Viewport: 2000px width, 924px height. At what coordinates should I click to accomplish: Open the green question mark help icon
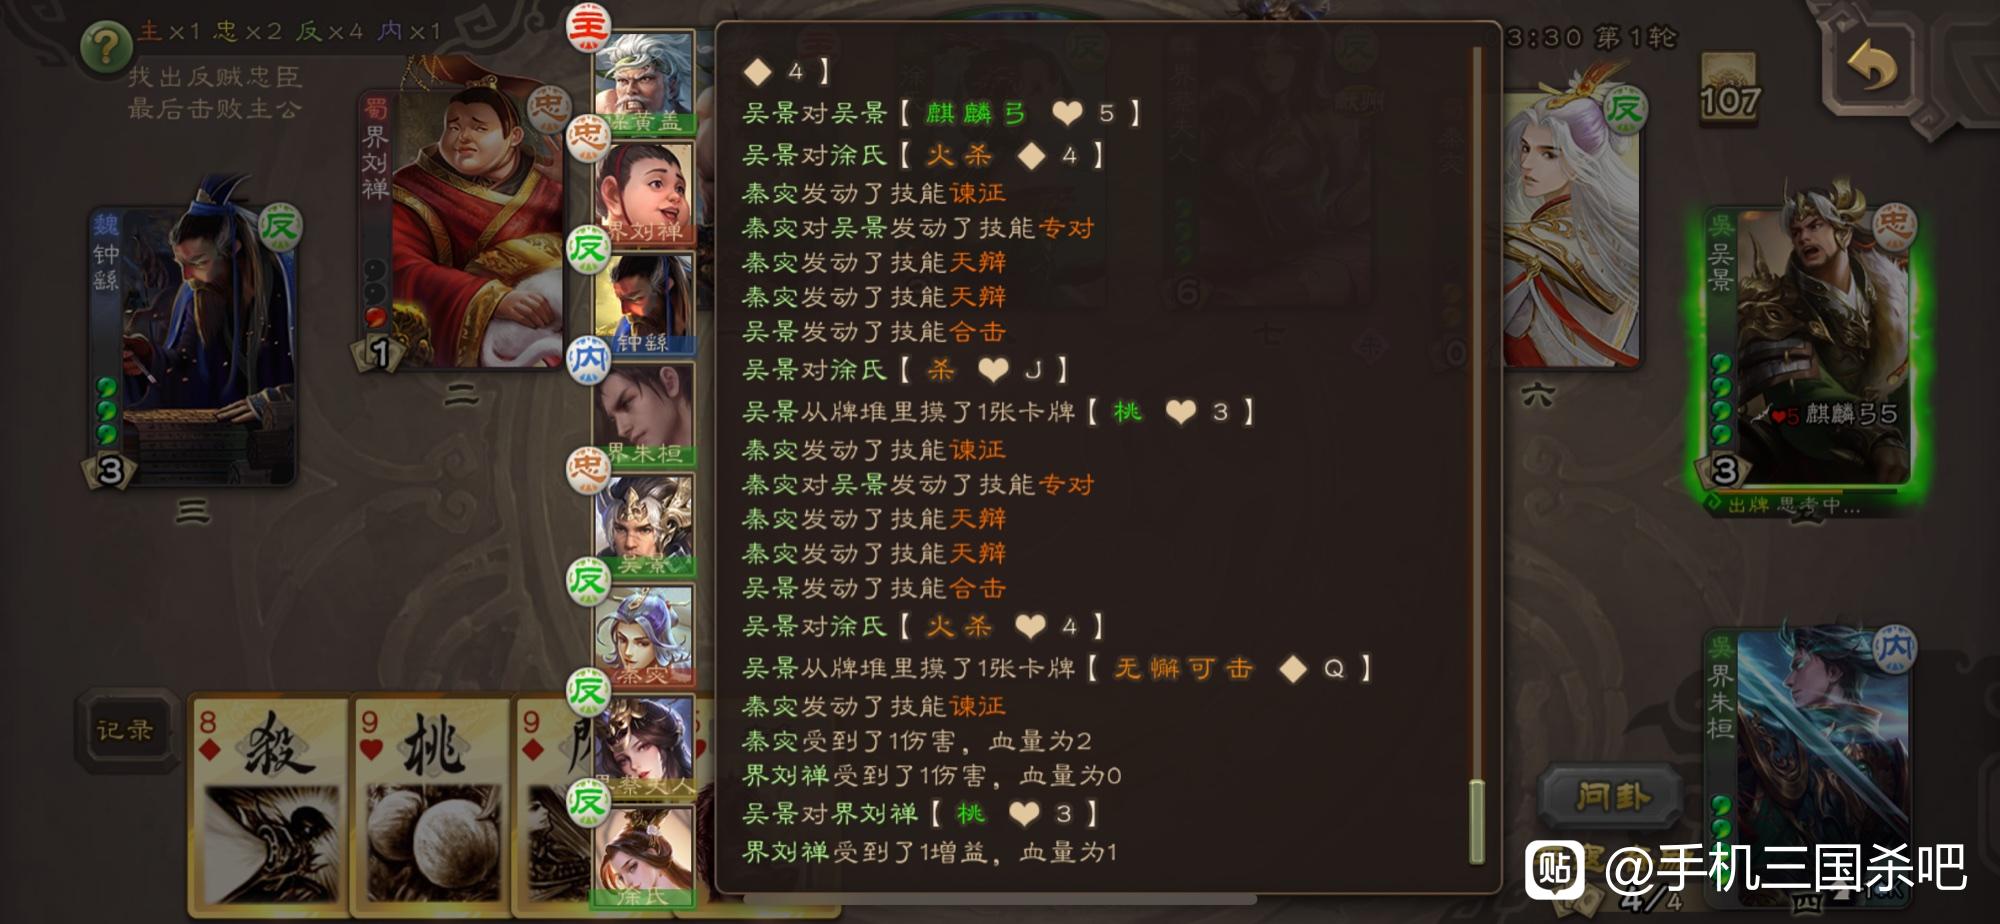click(106, 45)
